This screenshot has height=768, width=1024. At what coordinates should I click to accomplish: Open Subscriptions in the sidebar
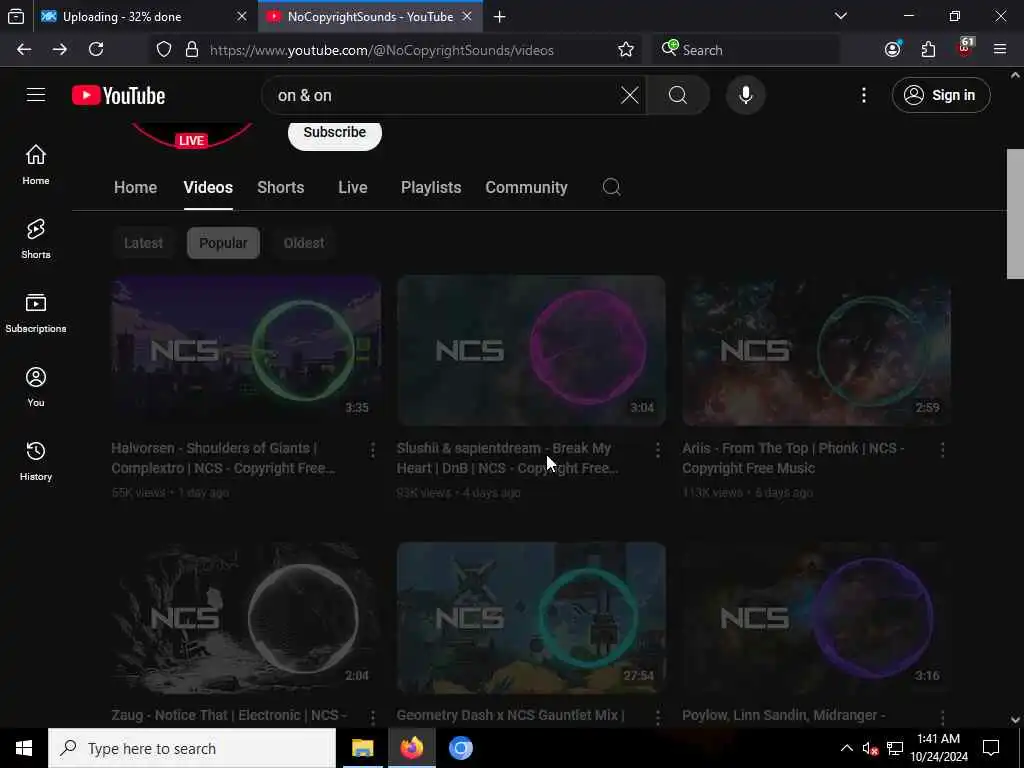pos(36,313)
